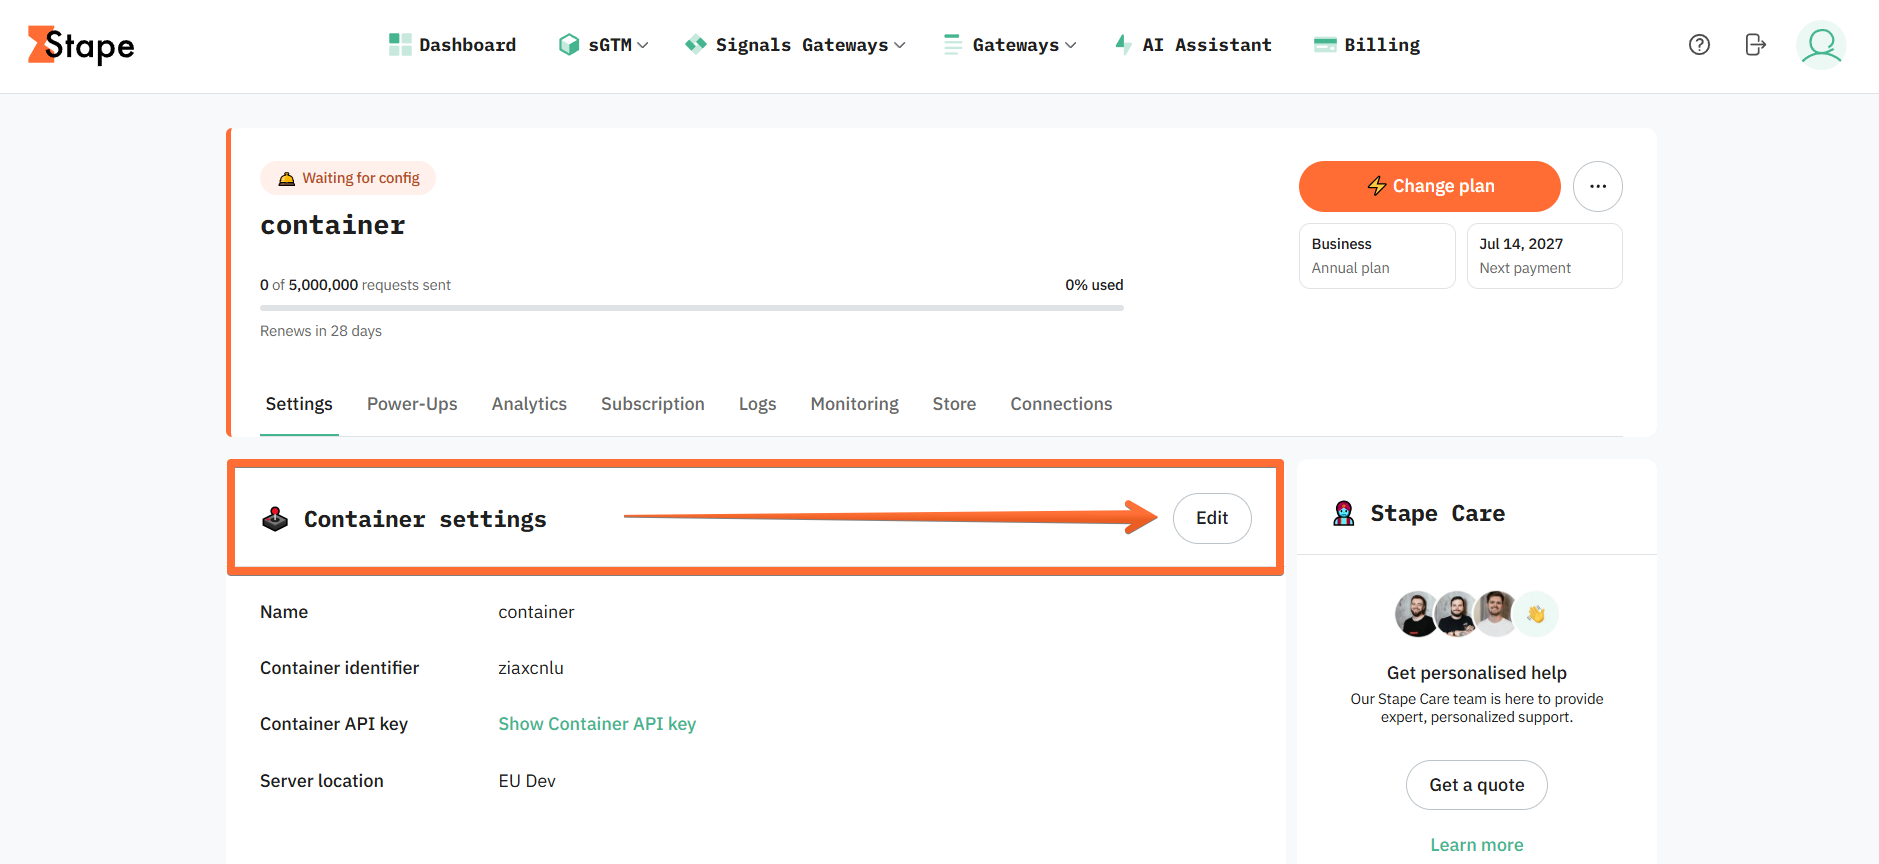Image resolution: width=1879 pixels, height=864 pixels.
Task: Click the Dashboard grid icon
Action: coord(400,45)
